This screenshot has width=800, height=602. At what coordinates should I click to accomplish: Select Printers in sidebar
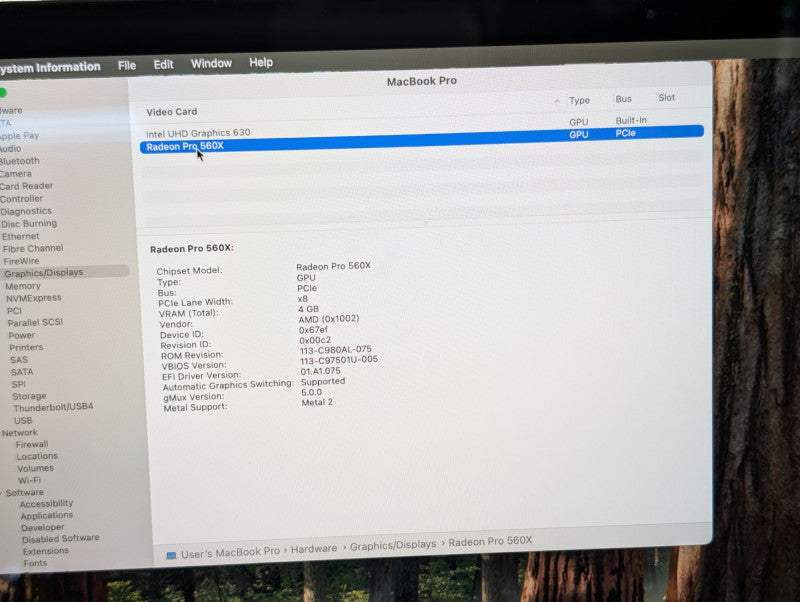pyautogui.click(x=26, y=347)
